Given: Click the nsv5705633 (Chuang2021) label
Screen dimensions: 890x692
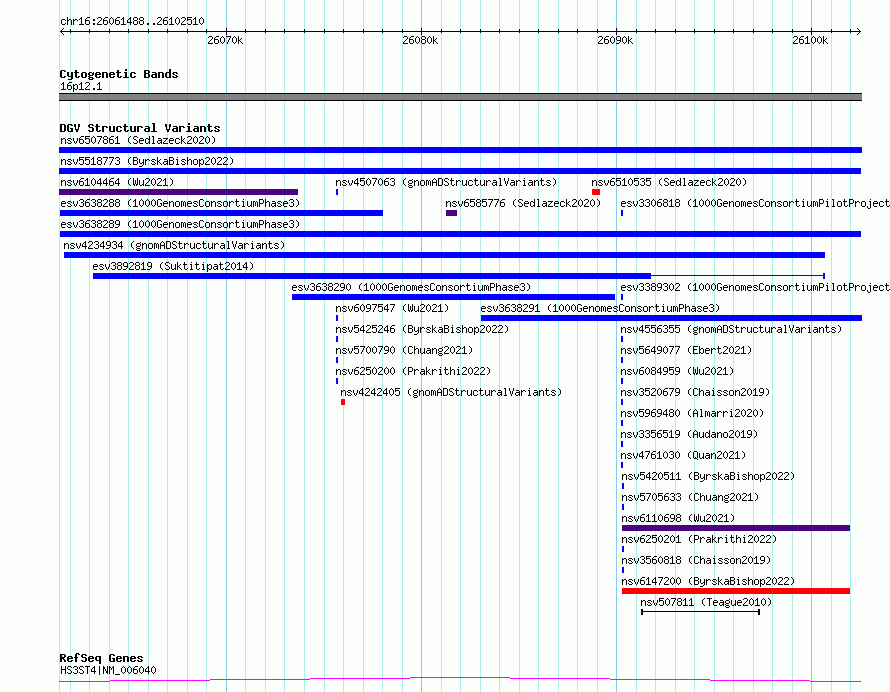Looking at the screenshot, I should click(690, 497).
